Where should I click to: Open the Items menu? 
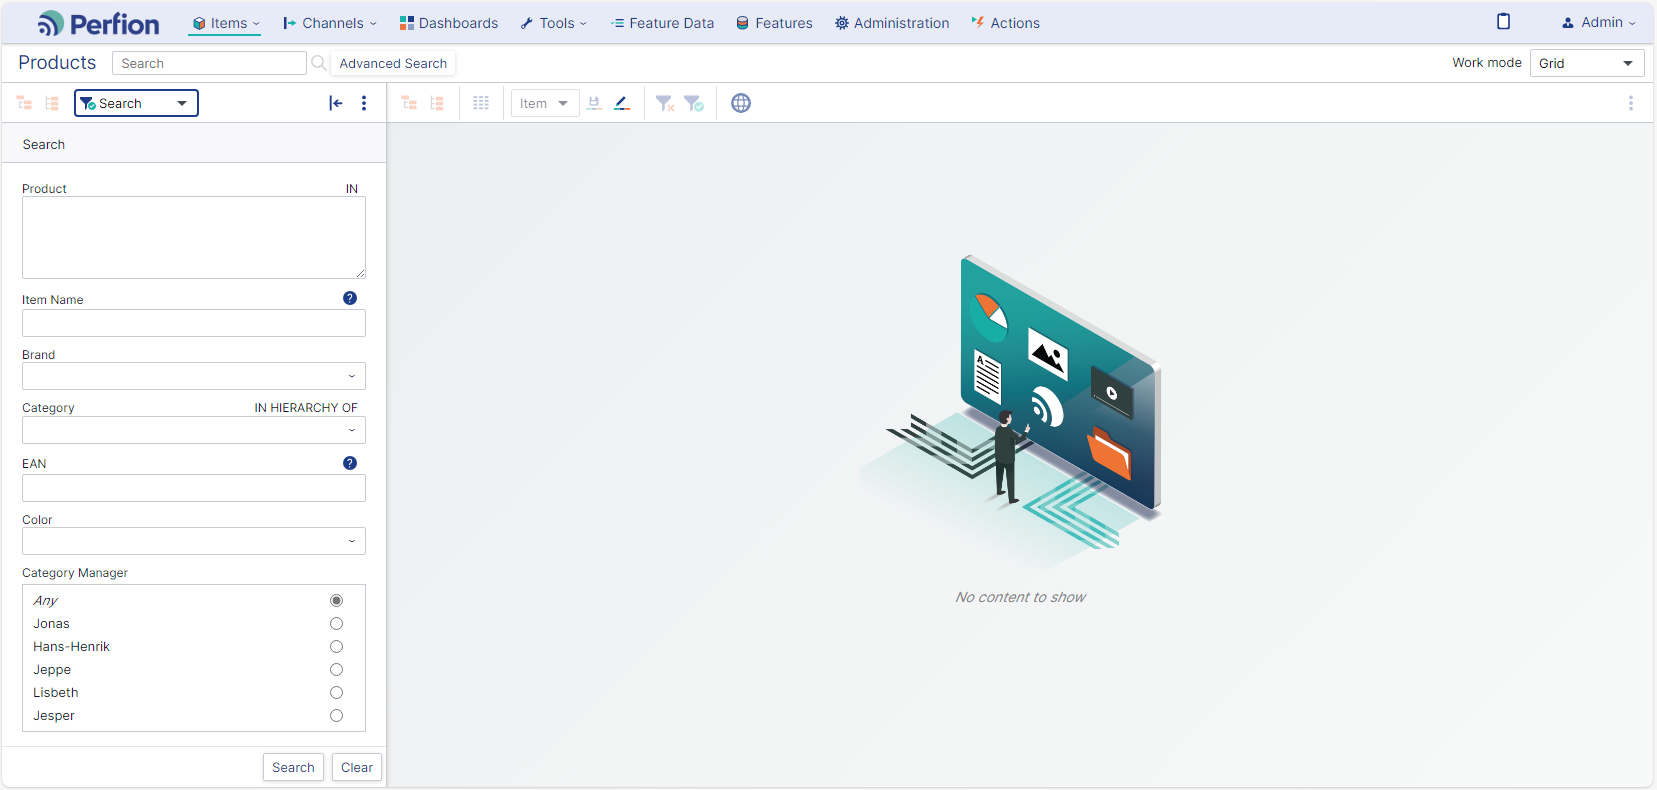[x=225, y=23]
